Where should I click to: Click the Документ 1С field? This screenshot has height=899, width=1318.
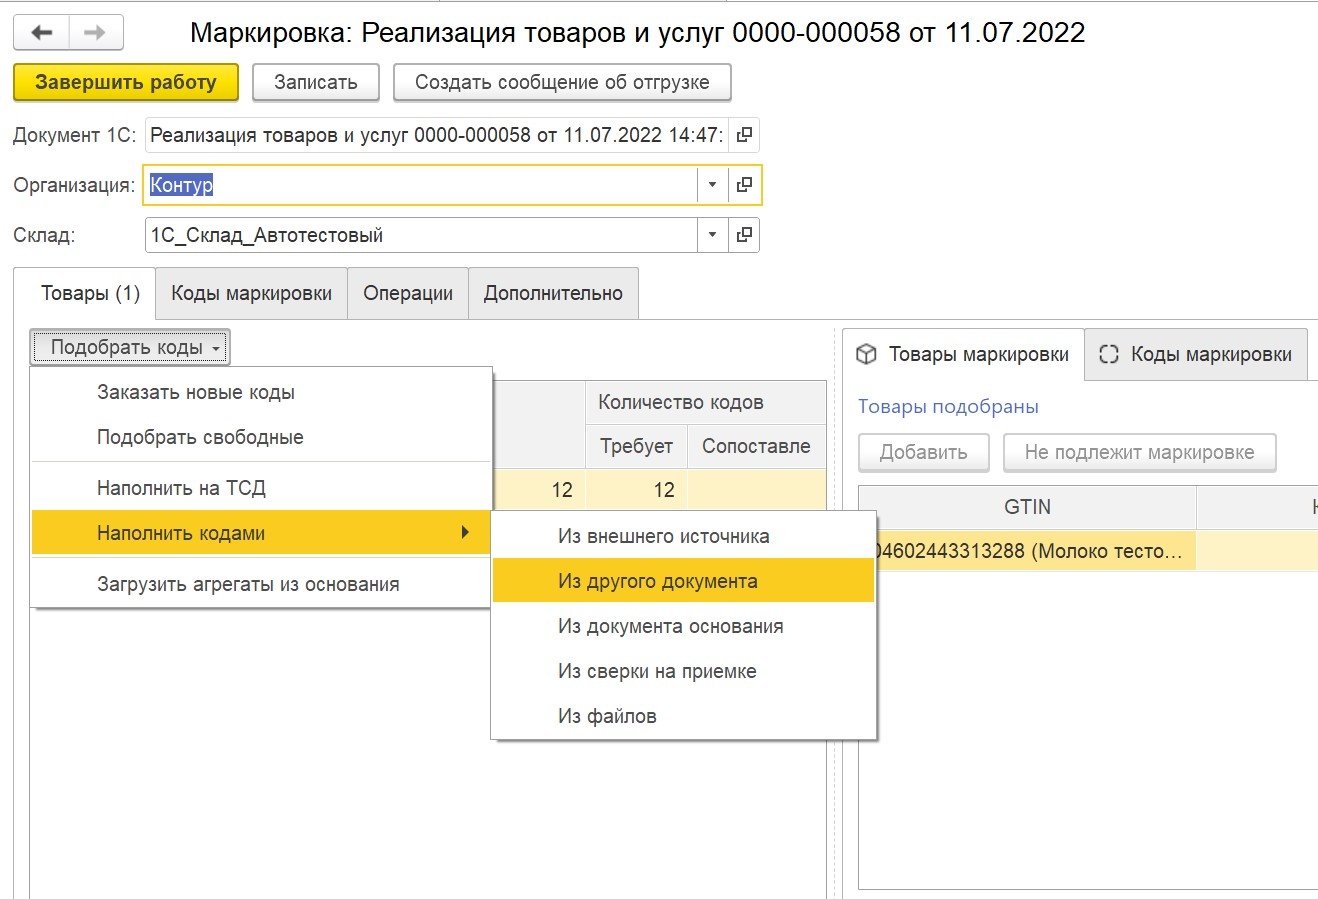coord(437,135)
